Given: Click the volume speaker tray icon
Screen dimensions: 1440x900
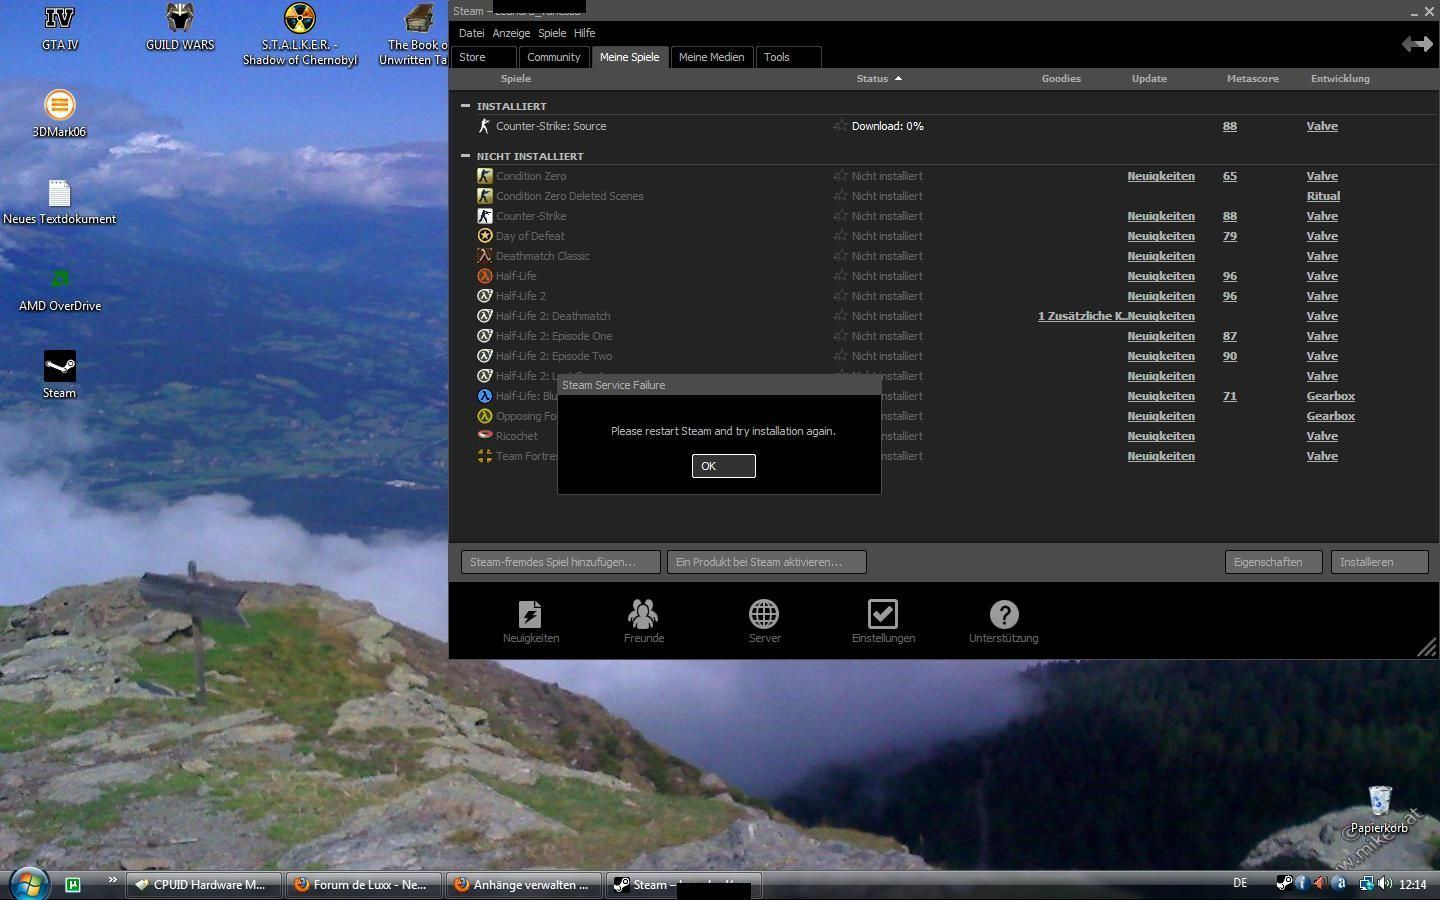Looking at the screenshot, I should pos(1385,883).
